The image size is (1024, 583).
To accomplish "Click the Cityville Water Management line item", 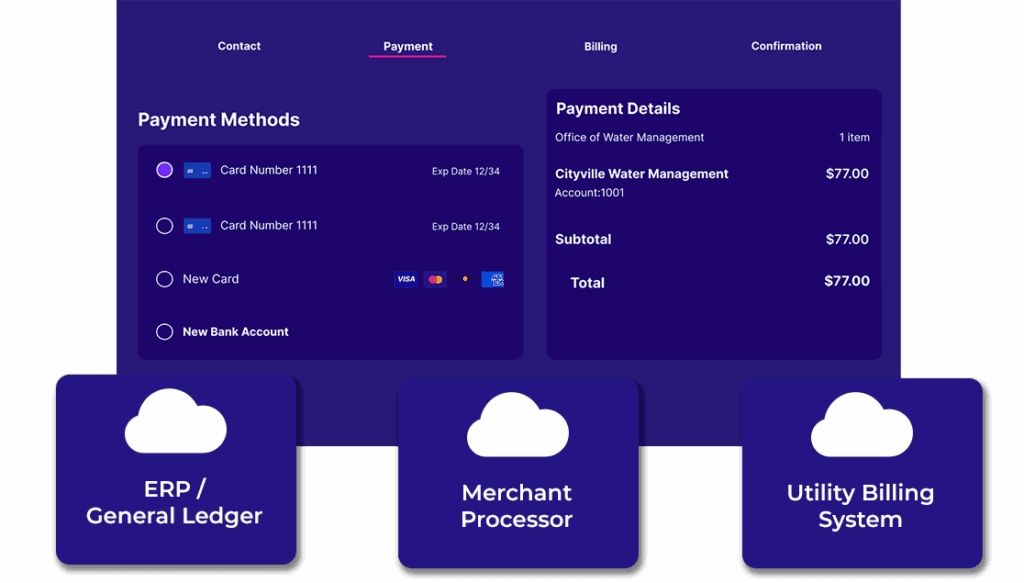I will pos(642,174).
